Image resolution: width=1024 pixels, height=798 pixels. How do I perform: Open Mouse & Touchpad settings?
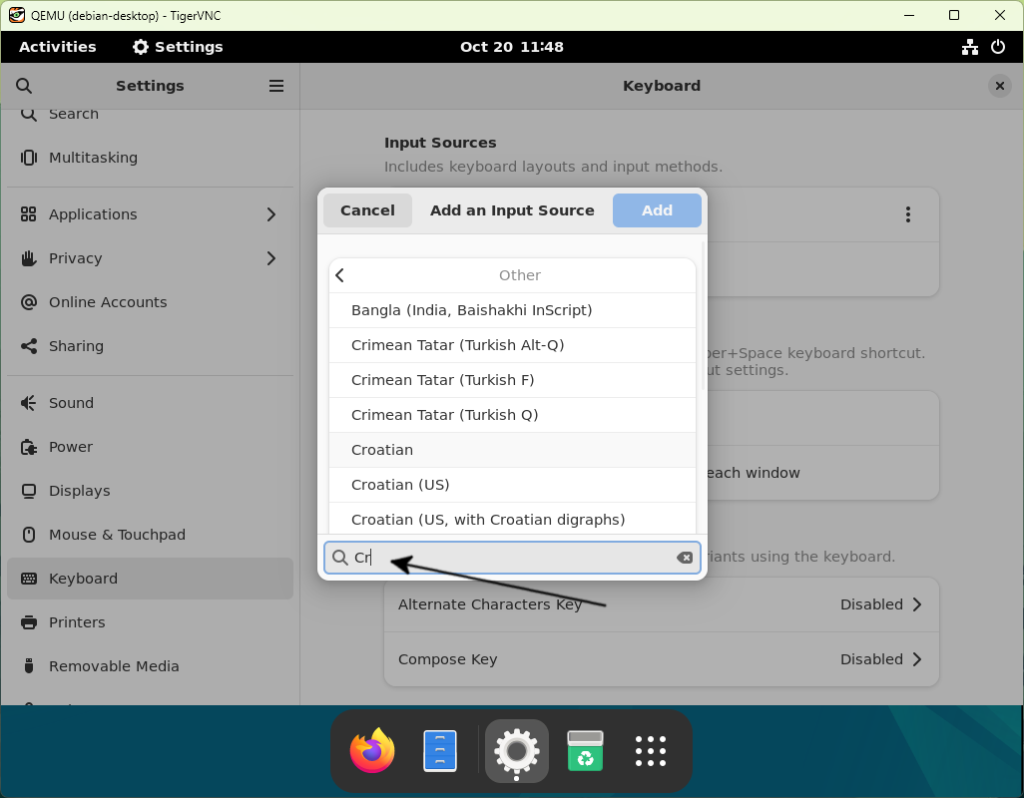tap(117, 535)
